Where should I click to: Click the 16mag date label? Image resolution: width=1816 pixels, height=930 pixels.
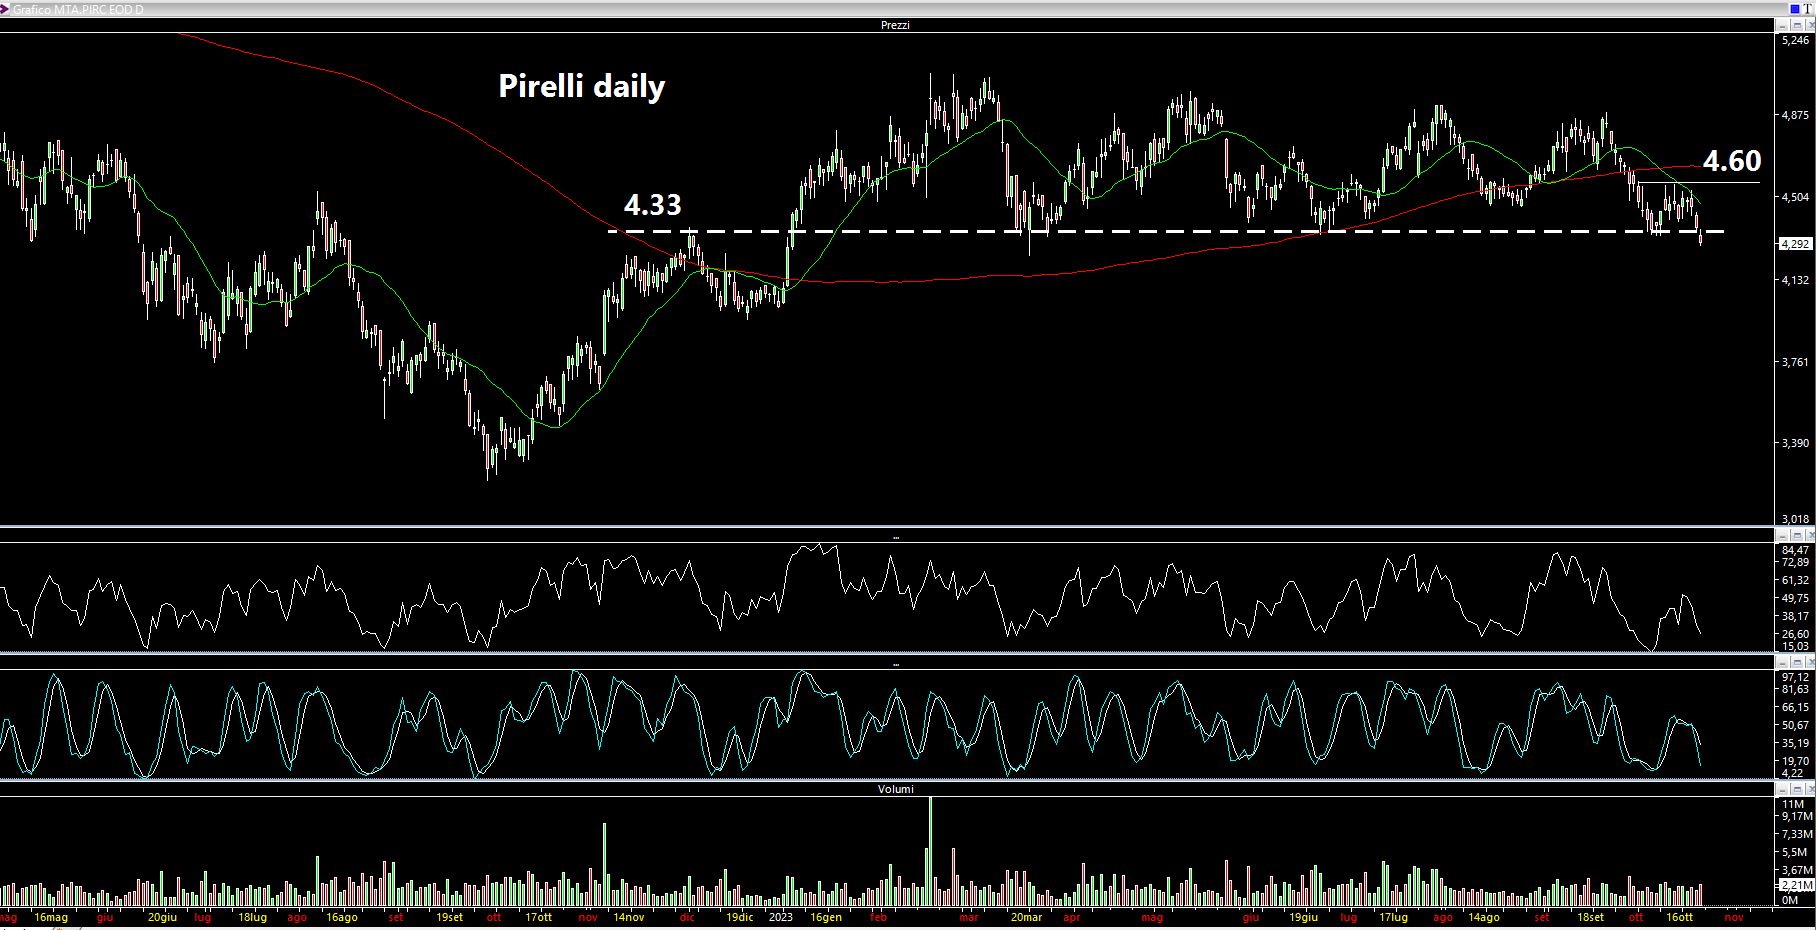51,917
